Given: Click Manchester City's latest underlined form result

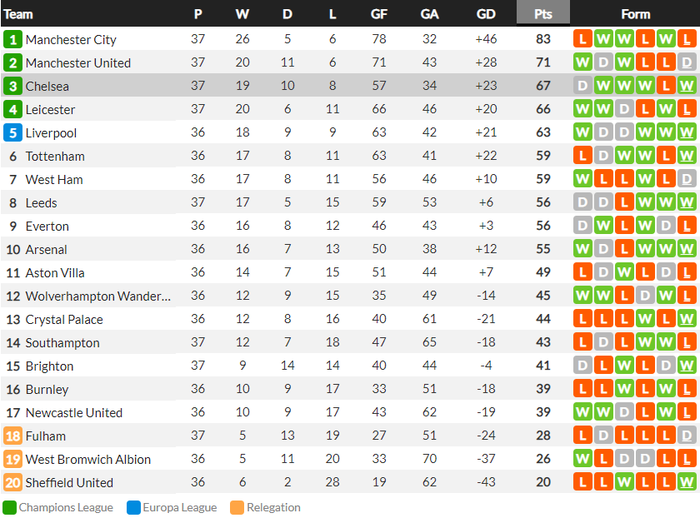Looking at the screenshot, I should point(686,40).
